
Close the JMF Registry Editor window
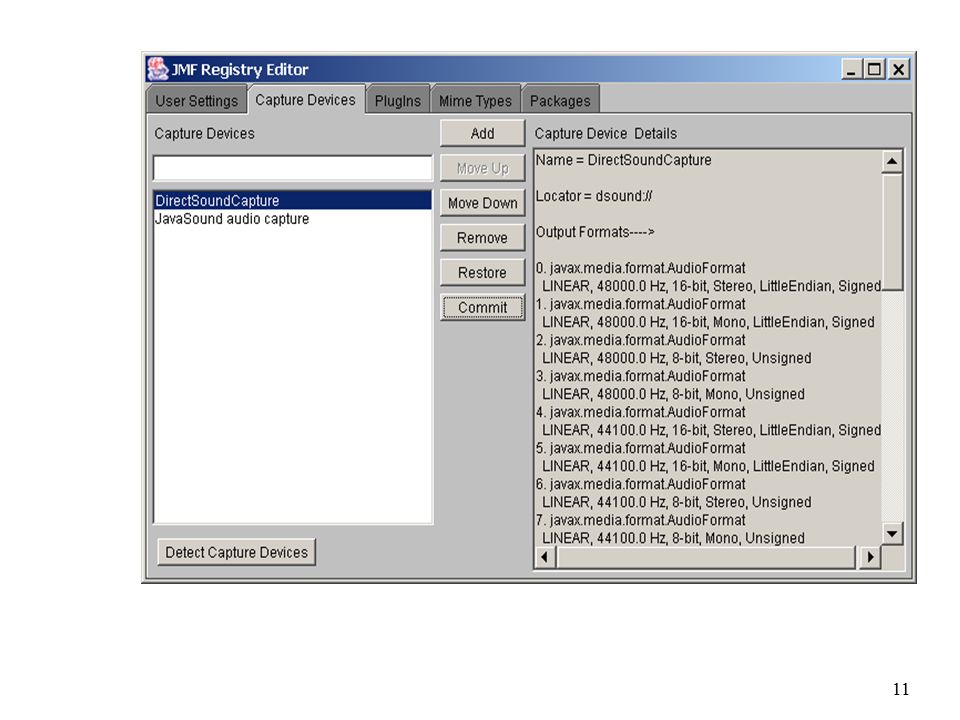pos(898,69)
